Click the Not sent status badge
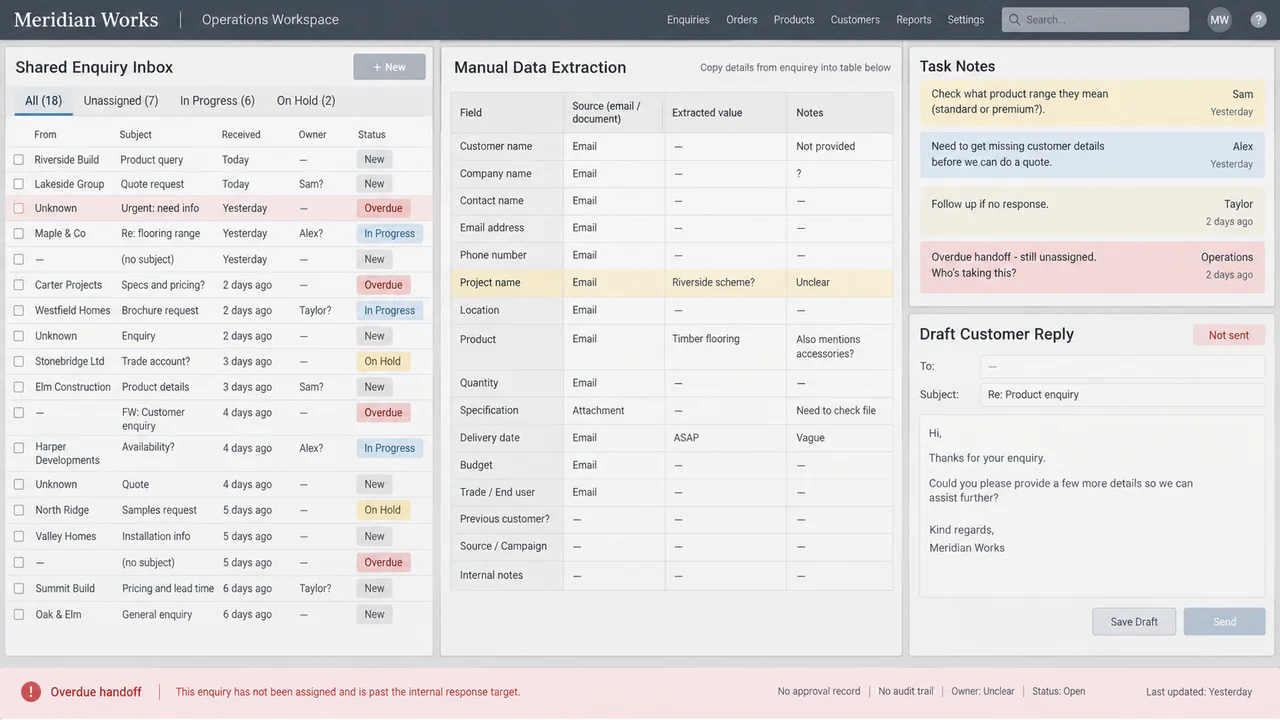 click(1229, 336)
